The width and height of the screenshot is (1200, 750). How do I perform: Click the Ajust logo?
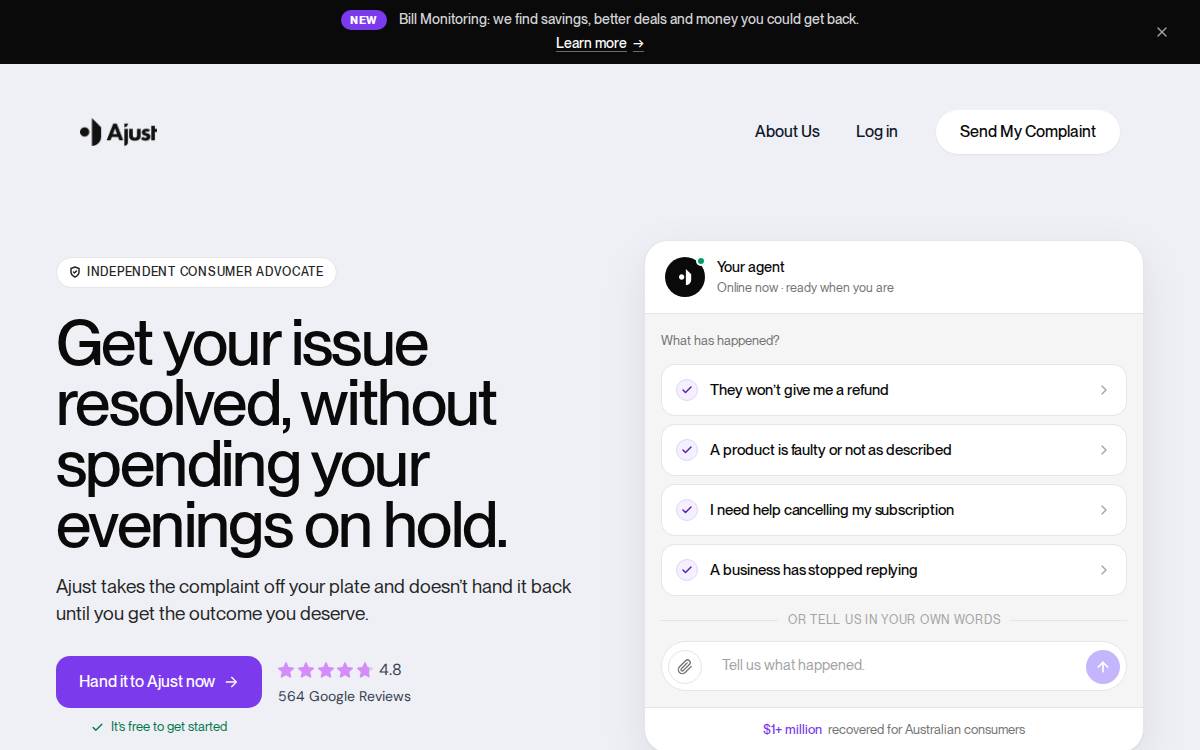118,132
